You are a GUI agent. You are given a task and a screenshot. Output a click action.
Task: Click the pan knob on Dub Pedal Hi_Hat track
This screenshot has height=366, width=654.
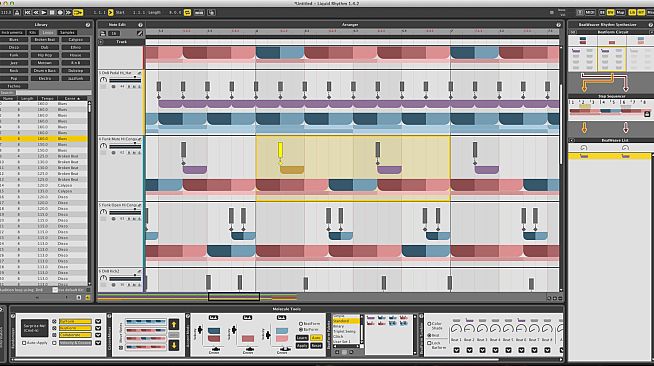103,80
